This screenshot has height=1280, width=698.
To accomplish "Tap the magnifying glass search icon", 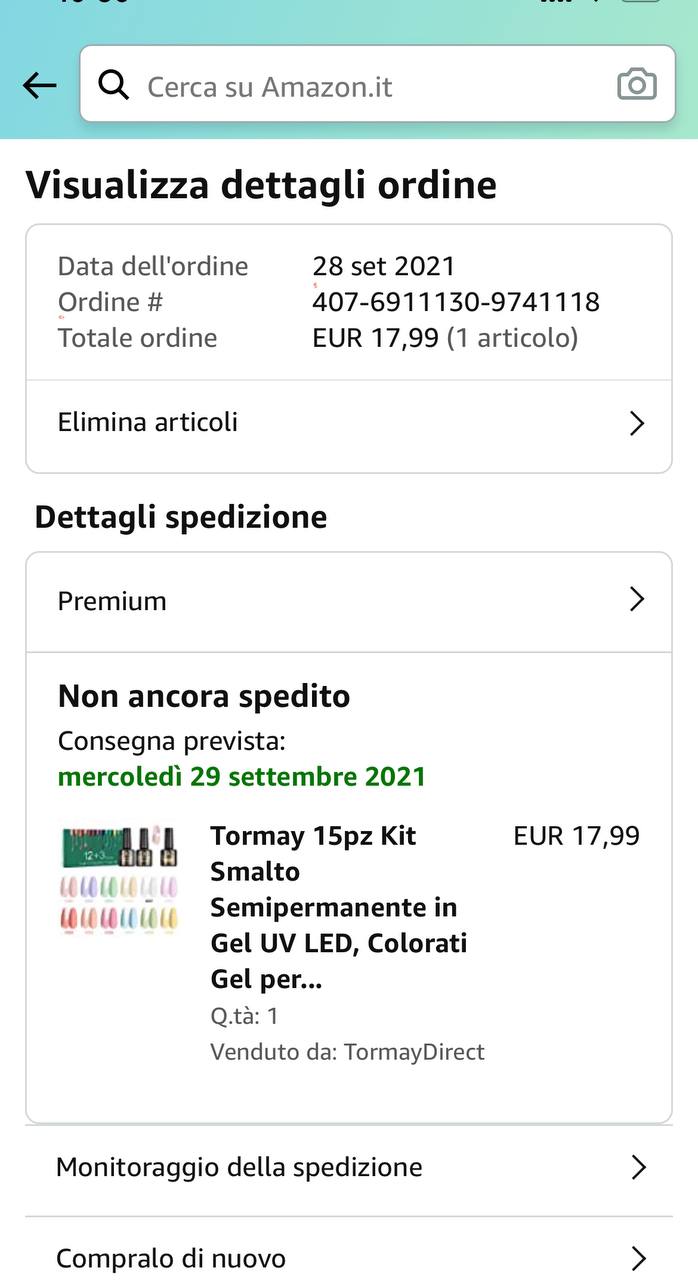I will pos(114,86).
